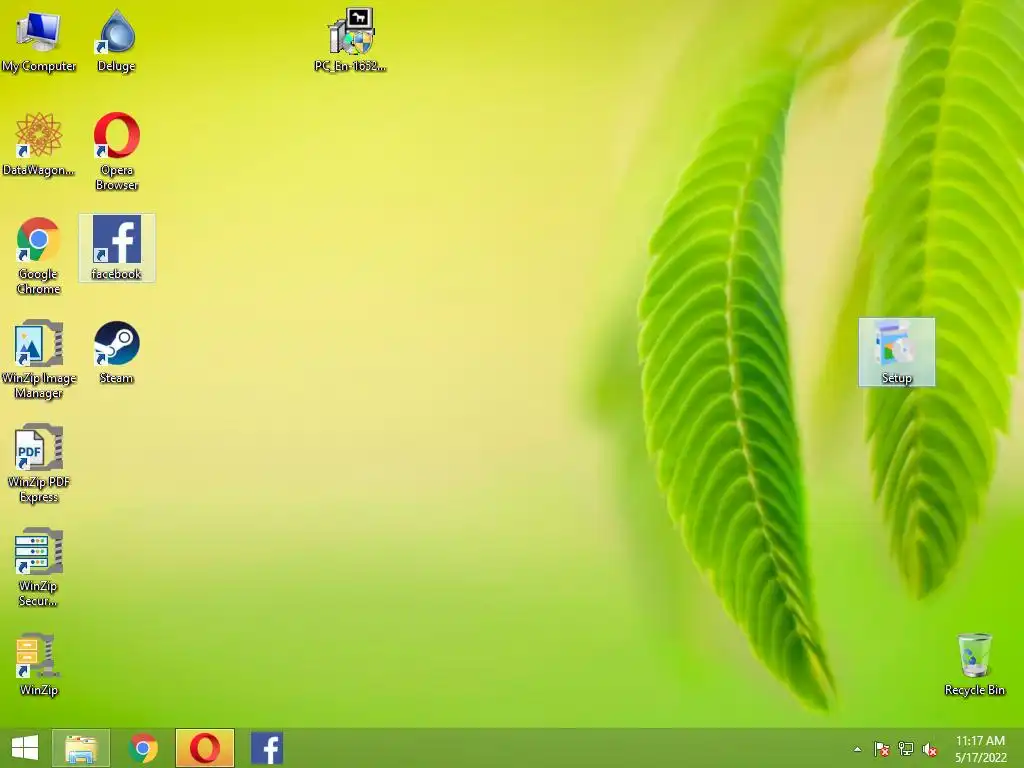The width and height of the screenshot is (1024, 768).
Task: Switch to Opera in the taskbar
Action: [x=204, y=748]
